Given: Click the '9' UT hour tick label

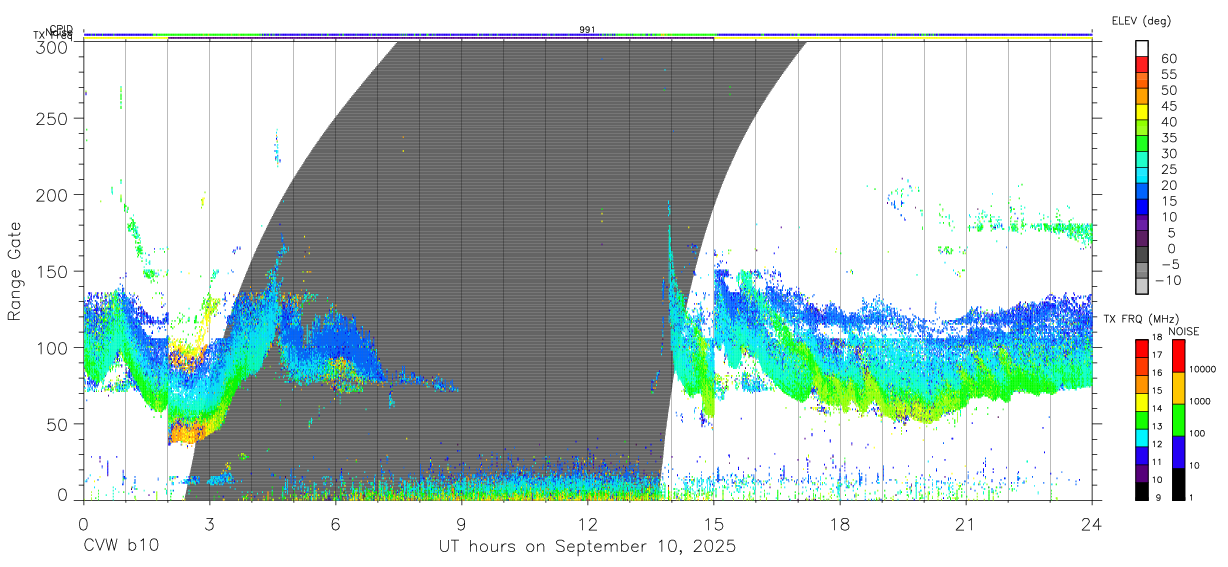Looking at the screenshot, I should (461, 524).
